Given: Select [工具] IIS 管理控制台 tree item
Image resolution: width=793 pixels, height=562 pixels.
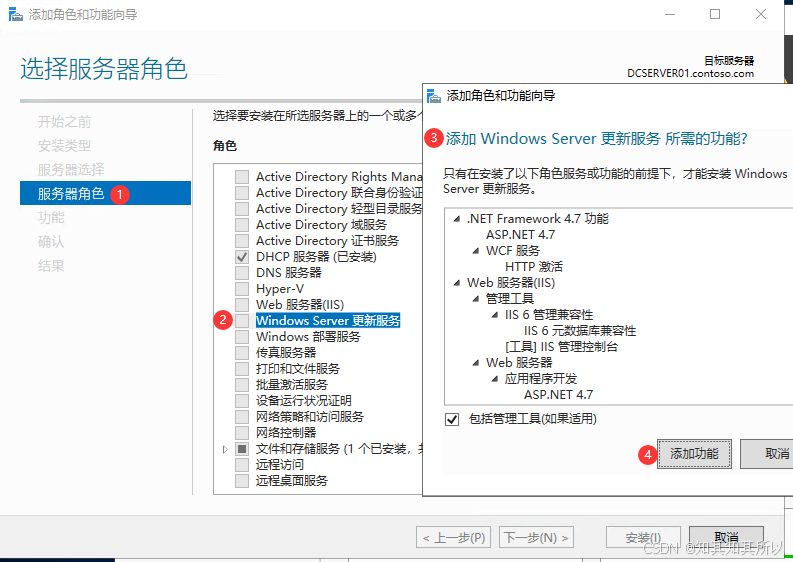Looking at the screenshot, I should pyautogui.click(x=561, y=347).
